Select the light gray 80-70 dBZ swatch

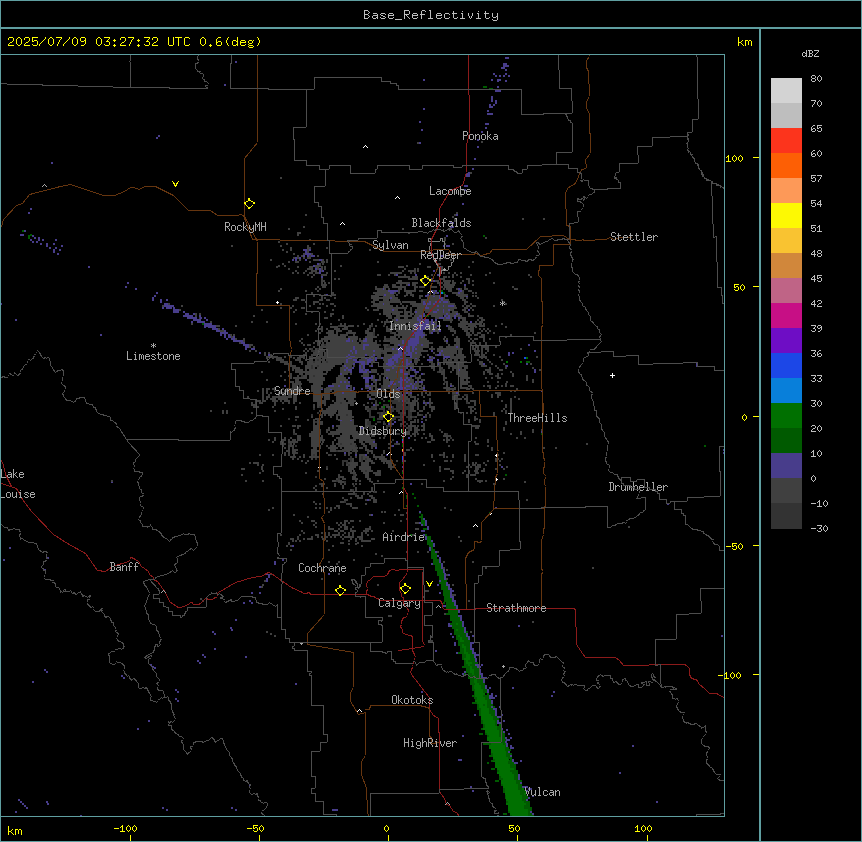coord(786,91)
